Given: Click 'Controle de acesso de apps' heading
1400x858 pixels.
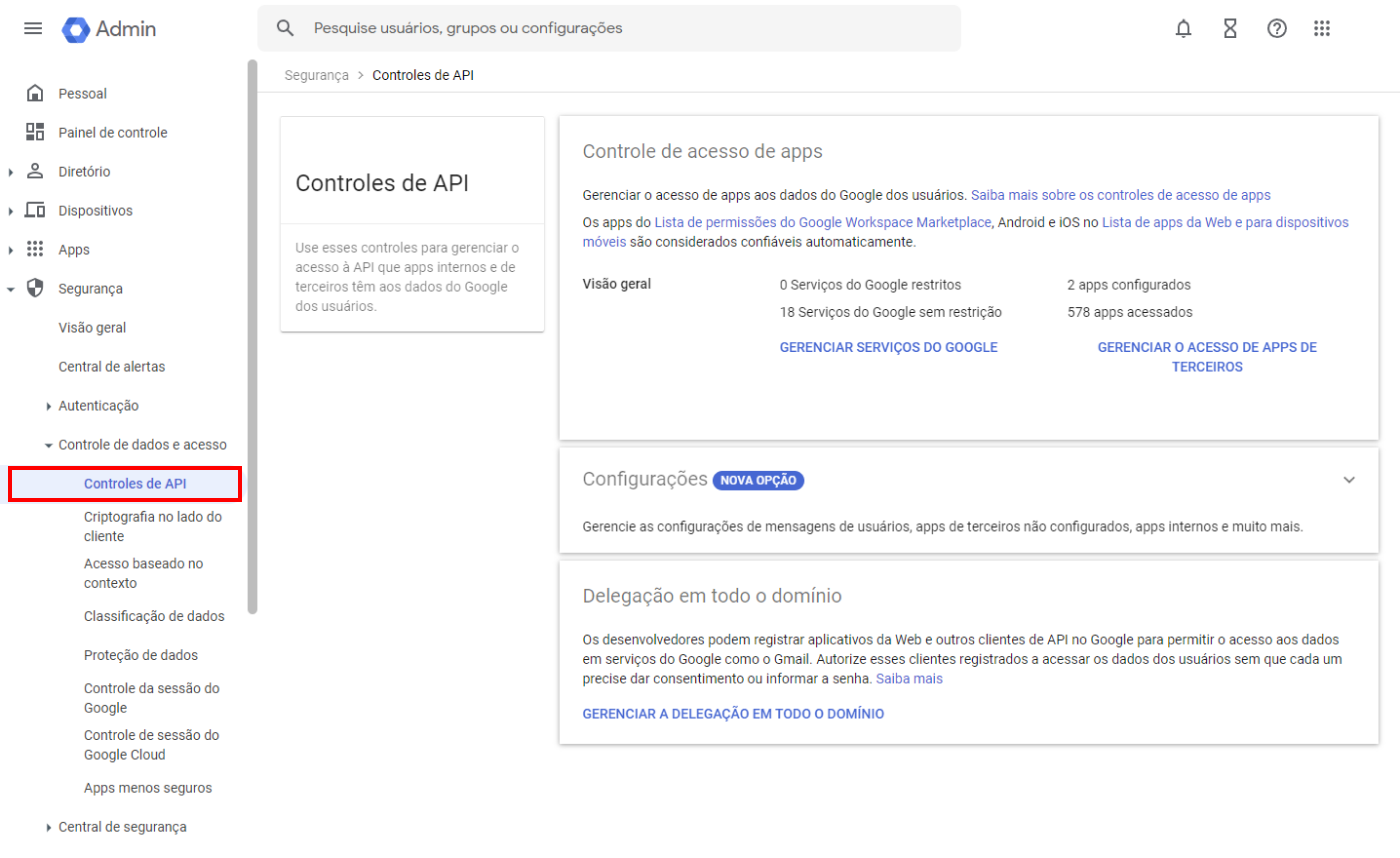Looking at the screenshot, I should tap(702, 152).
